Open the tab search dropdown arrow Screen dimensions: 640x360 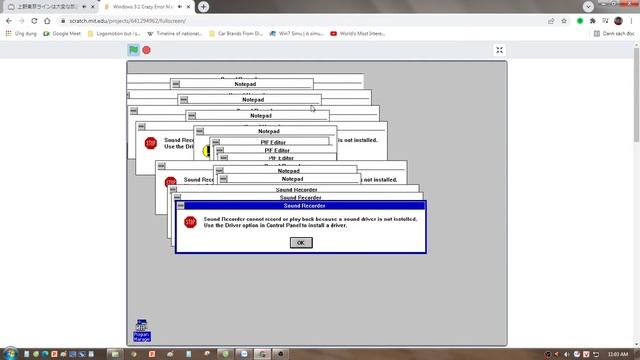point(588,7)
